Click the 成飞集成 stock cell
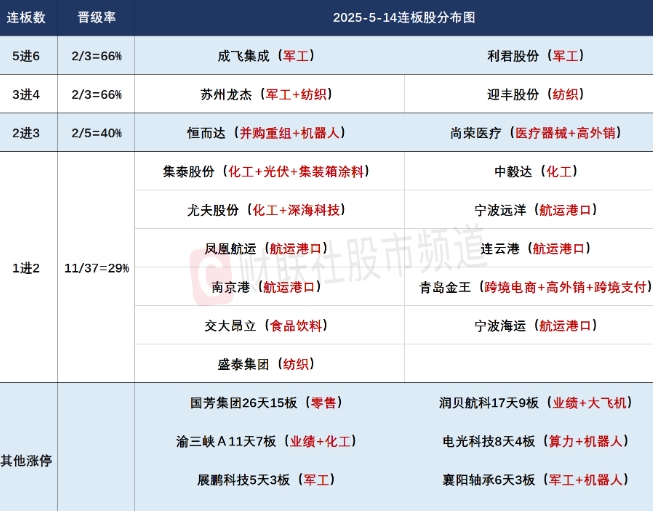This screenshot has height=511, width=653. pos(267,56)
